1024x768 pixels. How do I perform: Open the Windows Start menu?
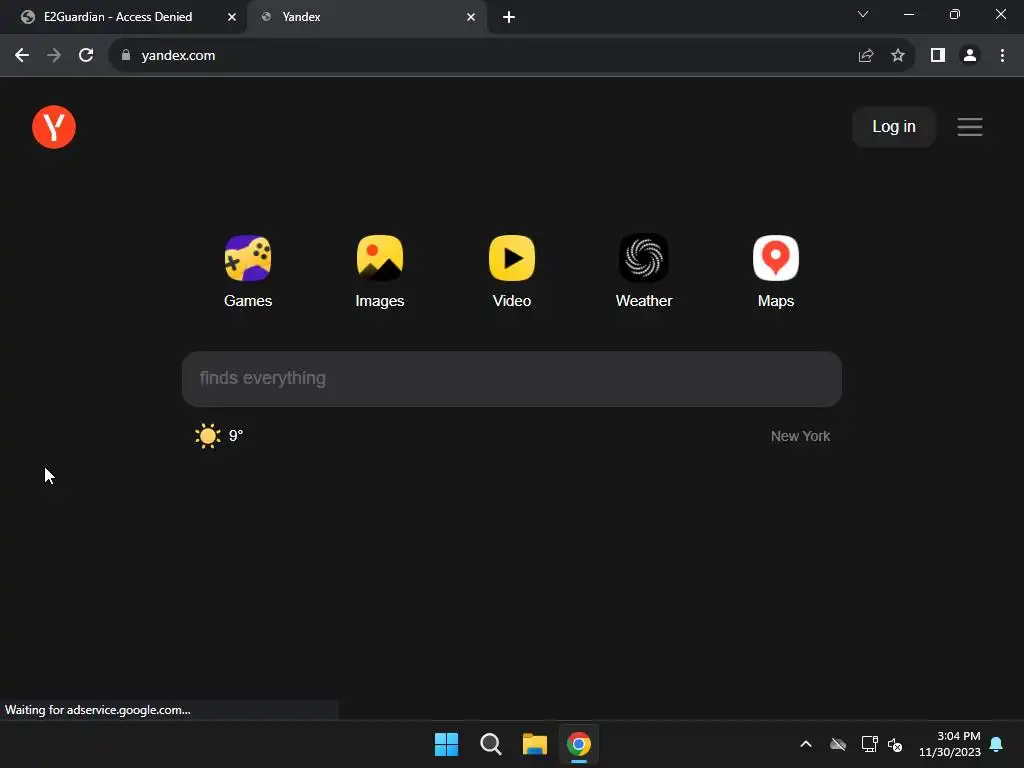tap(447, 744)
